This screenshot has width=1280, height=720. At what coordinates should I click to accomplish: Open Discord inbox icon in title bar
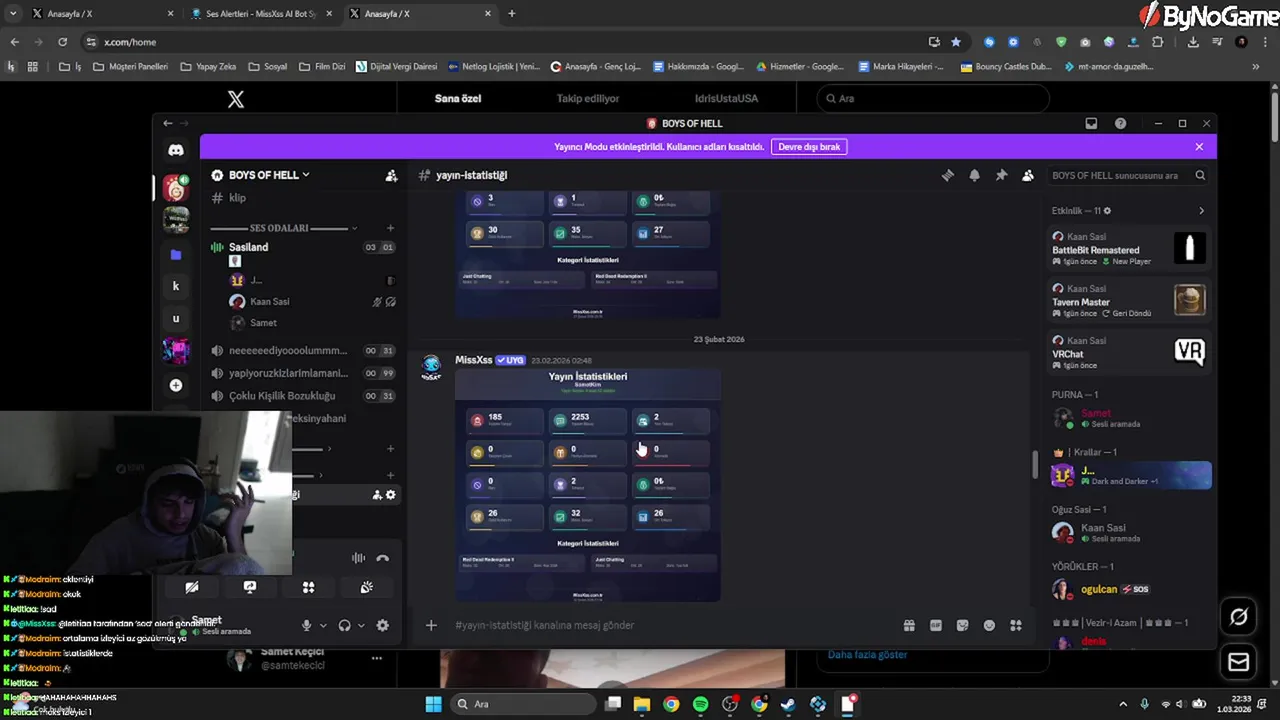pos(1091,123)
